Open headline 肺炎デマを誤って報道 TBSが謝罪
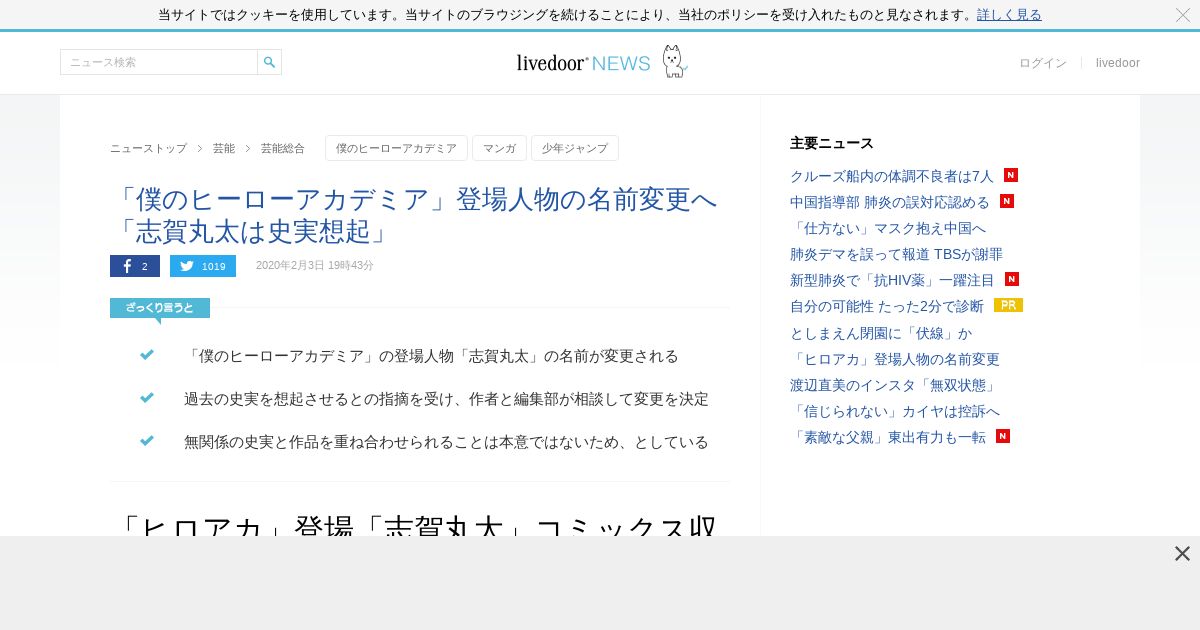The width and height of the screenshot is (1200, 630). point(896,254)
